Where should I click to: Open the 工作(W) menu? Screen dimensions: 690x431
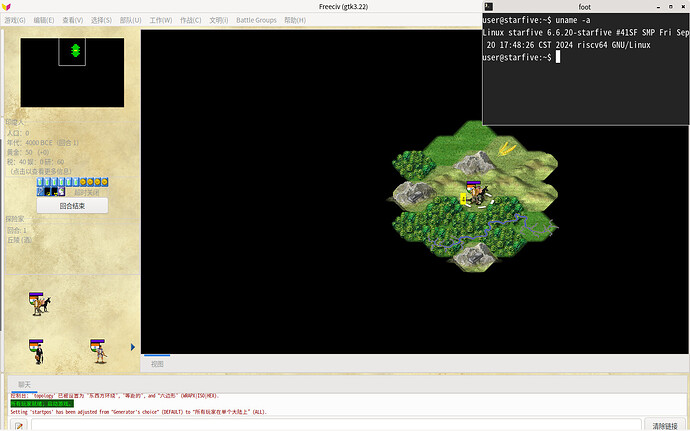[161, 20]
